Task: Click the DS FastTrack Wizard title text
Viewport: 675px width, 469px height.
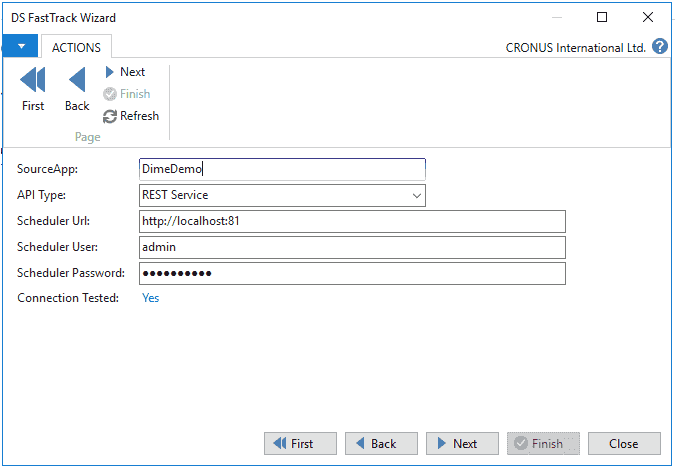Action: (x=63, y=18)
